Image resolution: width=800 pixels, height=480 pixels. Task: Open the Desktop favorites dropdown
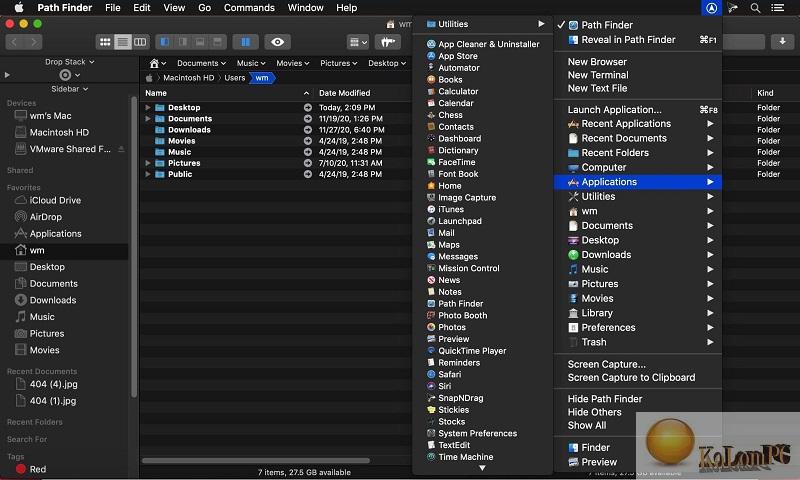coord(387,63)
